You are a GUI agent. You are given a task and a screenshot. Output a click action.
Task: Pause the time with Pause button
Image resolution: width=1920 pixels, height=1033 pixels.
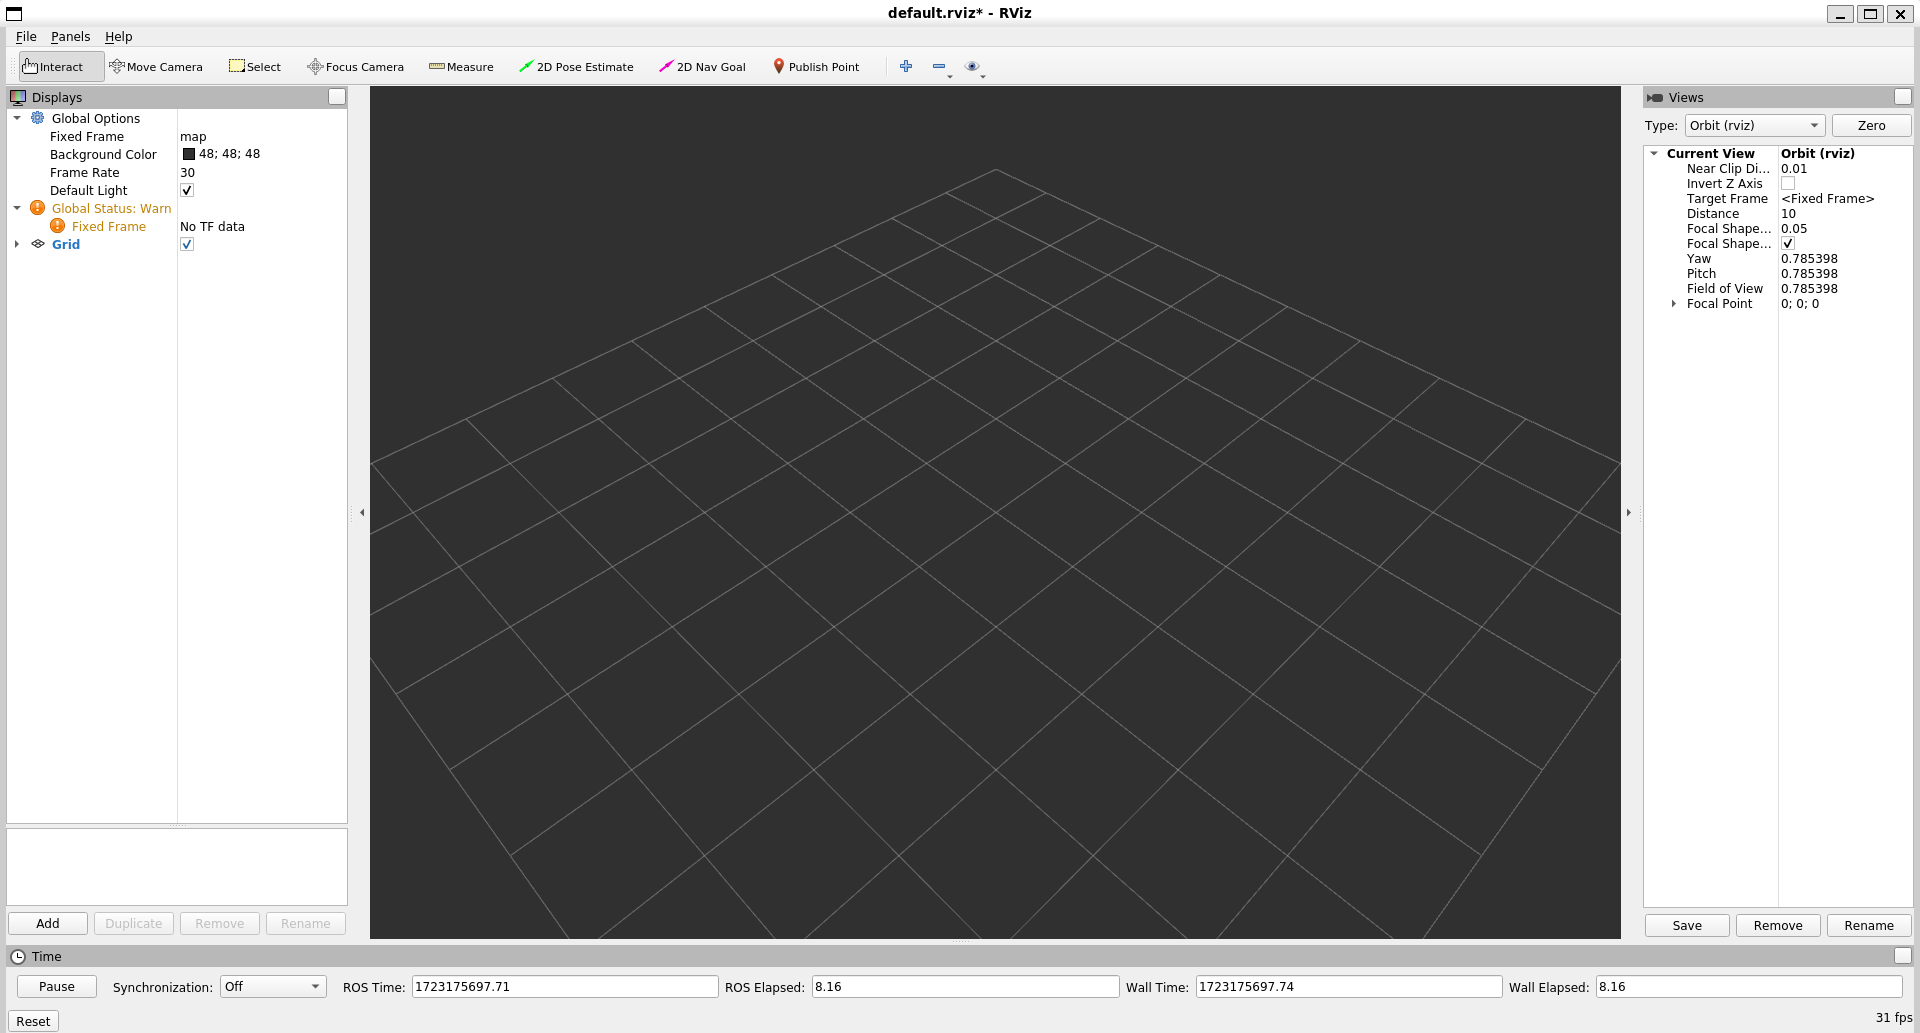pos(57,987)
